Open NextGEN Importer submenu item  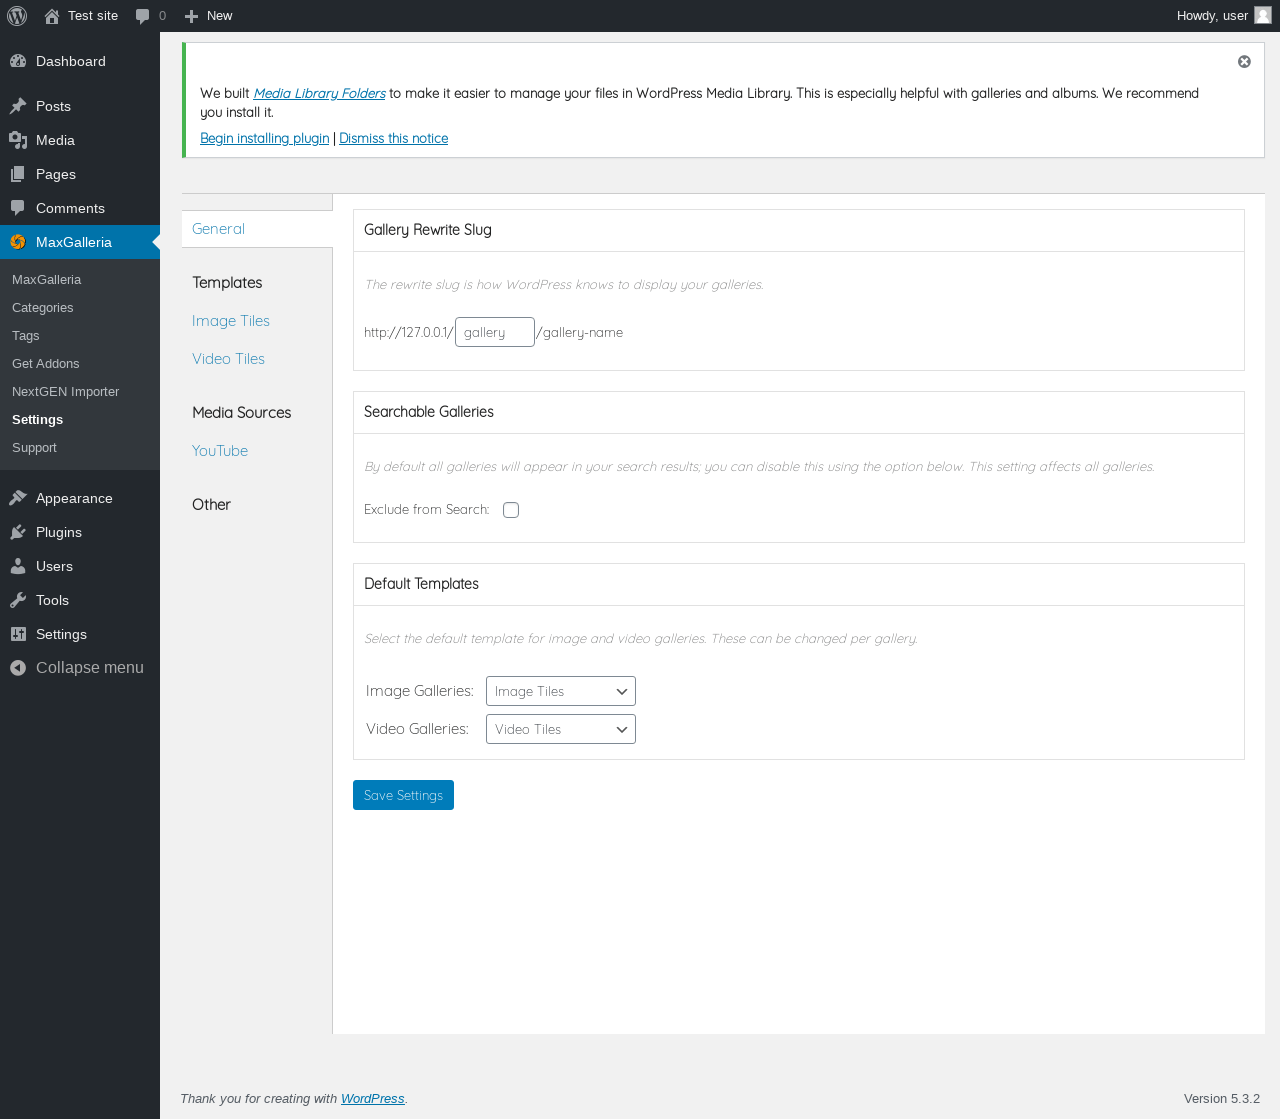coord(65,392)
